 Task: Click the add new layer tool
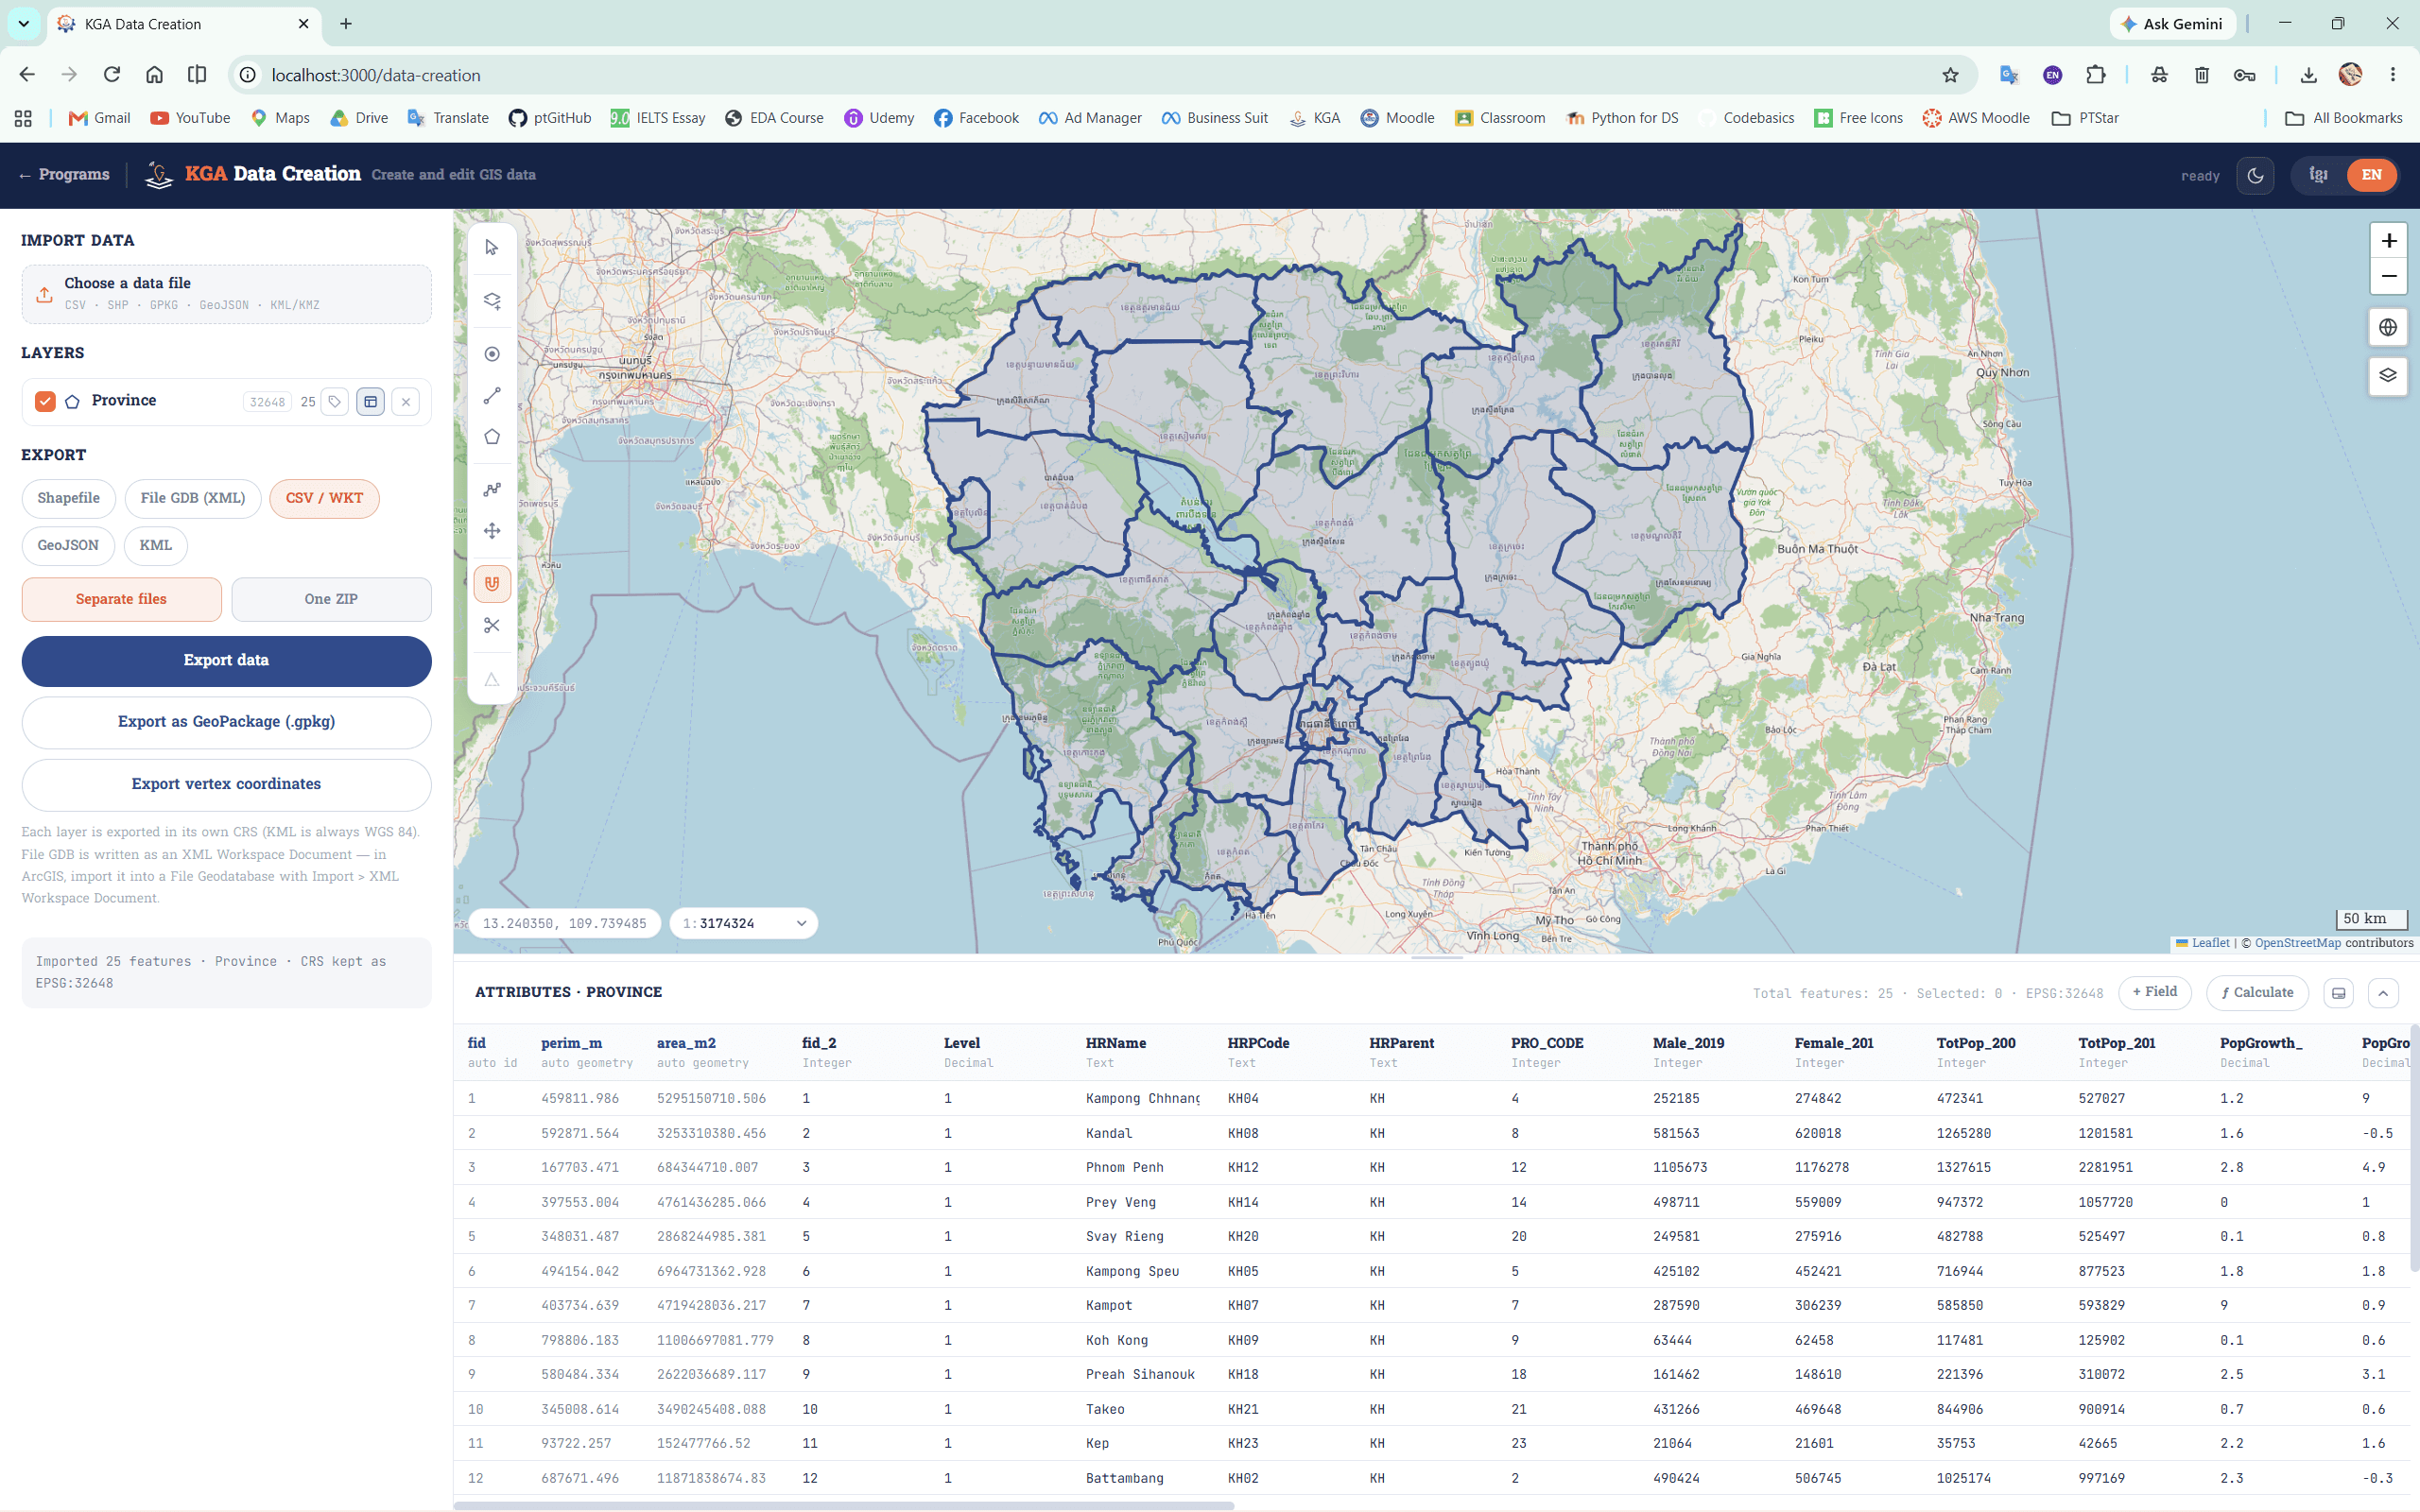pyautogui.click(x=491, y=300)
